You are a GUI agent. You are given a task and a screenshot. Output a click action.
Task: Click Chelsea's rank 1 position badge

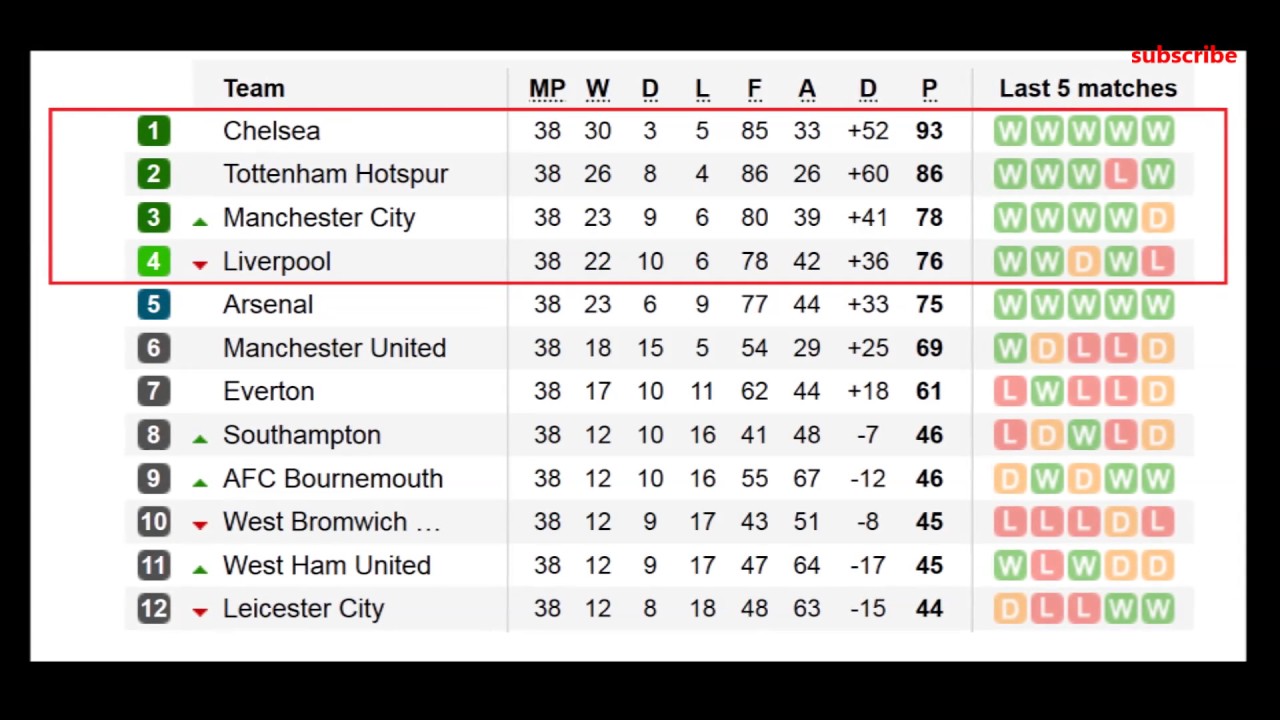pos(153,131)
